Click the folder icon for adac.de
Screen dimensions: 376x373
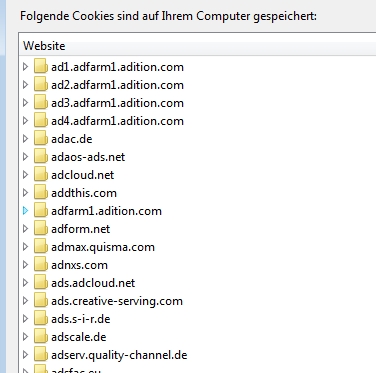pyautogui.click(x=41, y=138)
